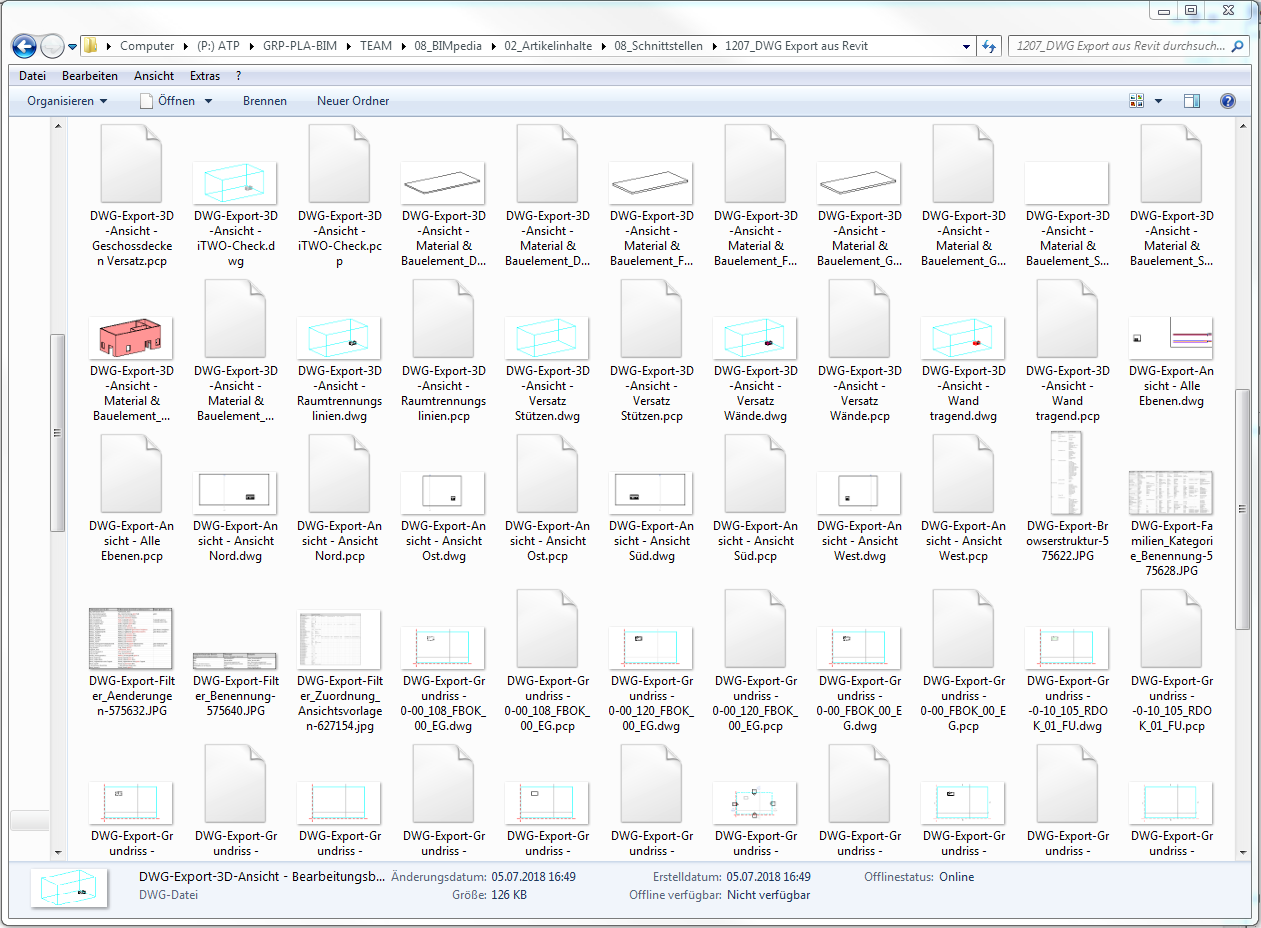Click the folder icon in the address bar
The image size is (1261, 928).
pos(89,45)
